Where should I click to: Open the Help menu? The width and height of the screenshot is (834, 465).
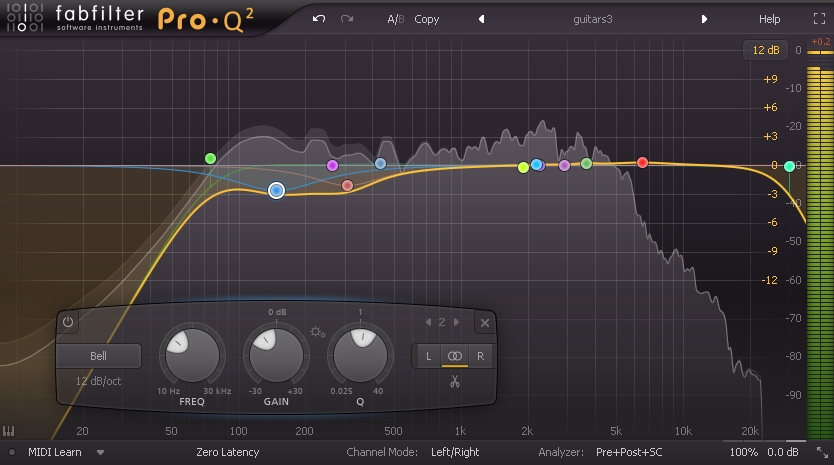[769, 19]
